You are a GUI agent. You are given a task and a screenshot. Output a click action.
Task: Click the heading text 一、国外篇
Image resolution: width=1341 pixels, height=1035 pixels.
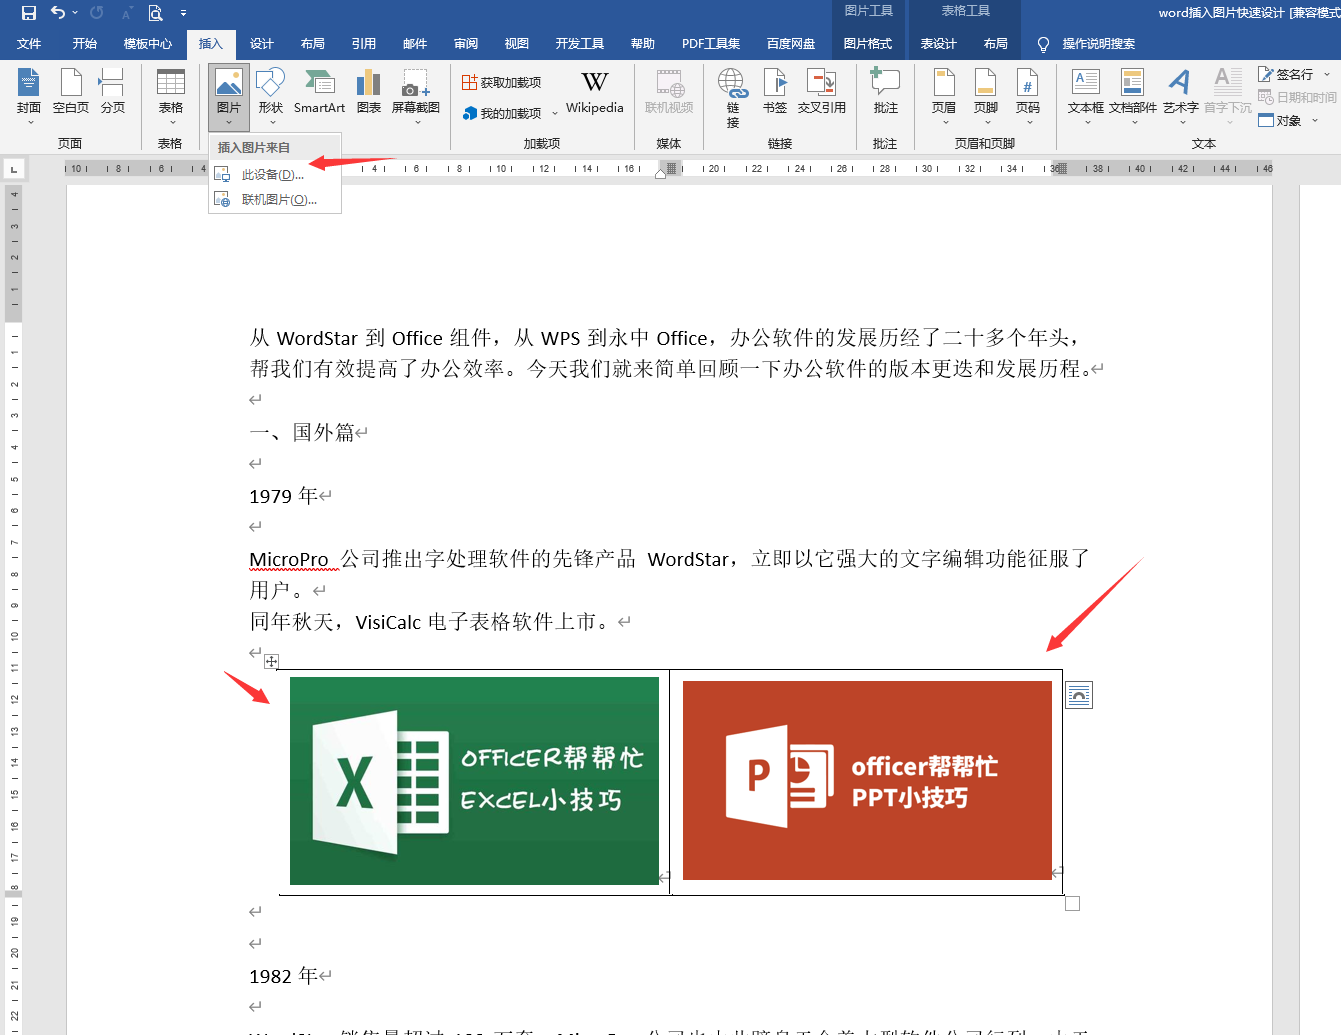coord(302,432)
